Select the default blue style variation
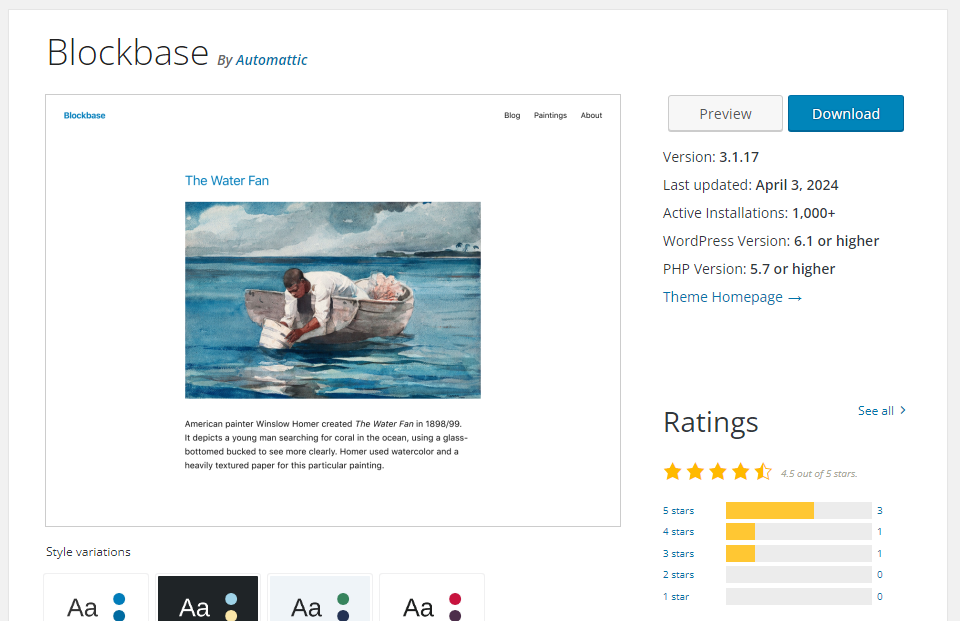The image size is (960, 621). 96,598
